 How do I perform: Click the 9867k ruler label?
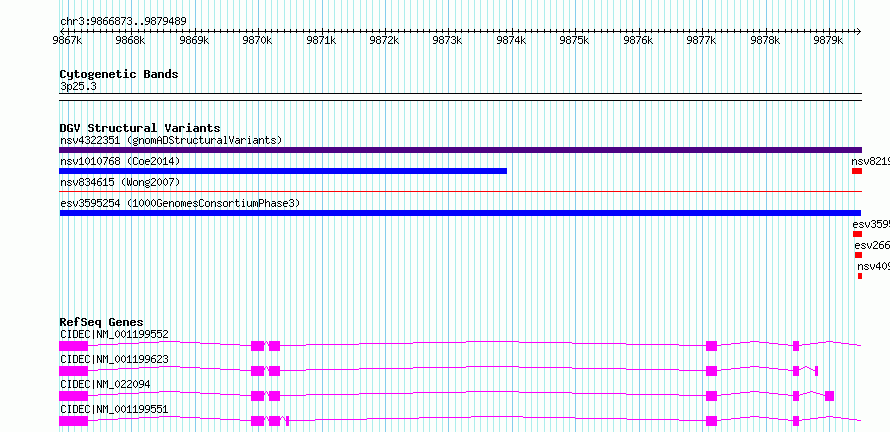[67, 40]
